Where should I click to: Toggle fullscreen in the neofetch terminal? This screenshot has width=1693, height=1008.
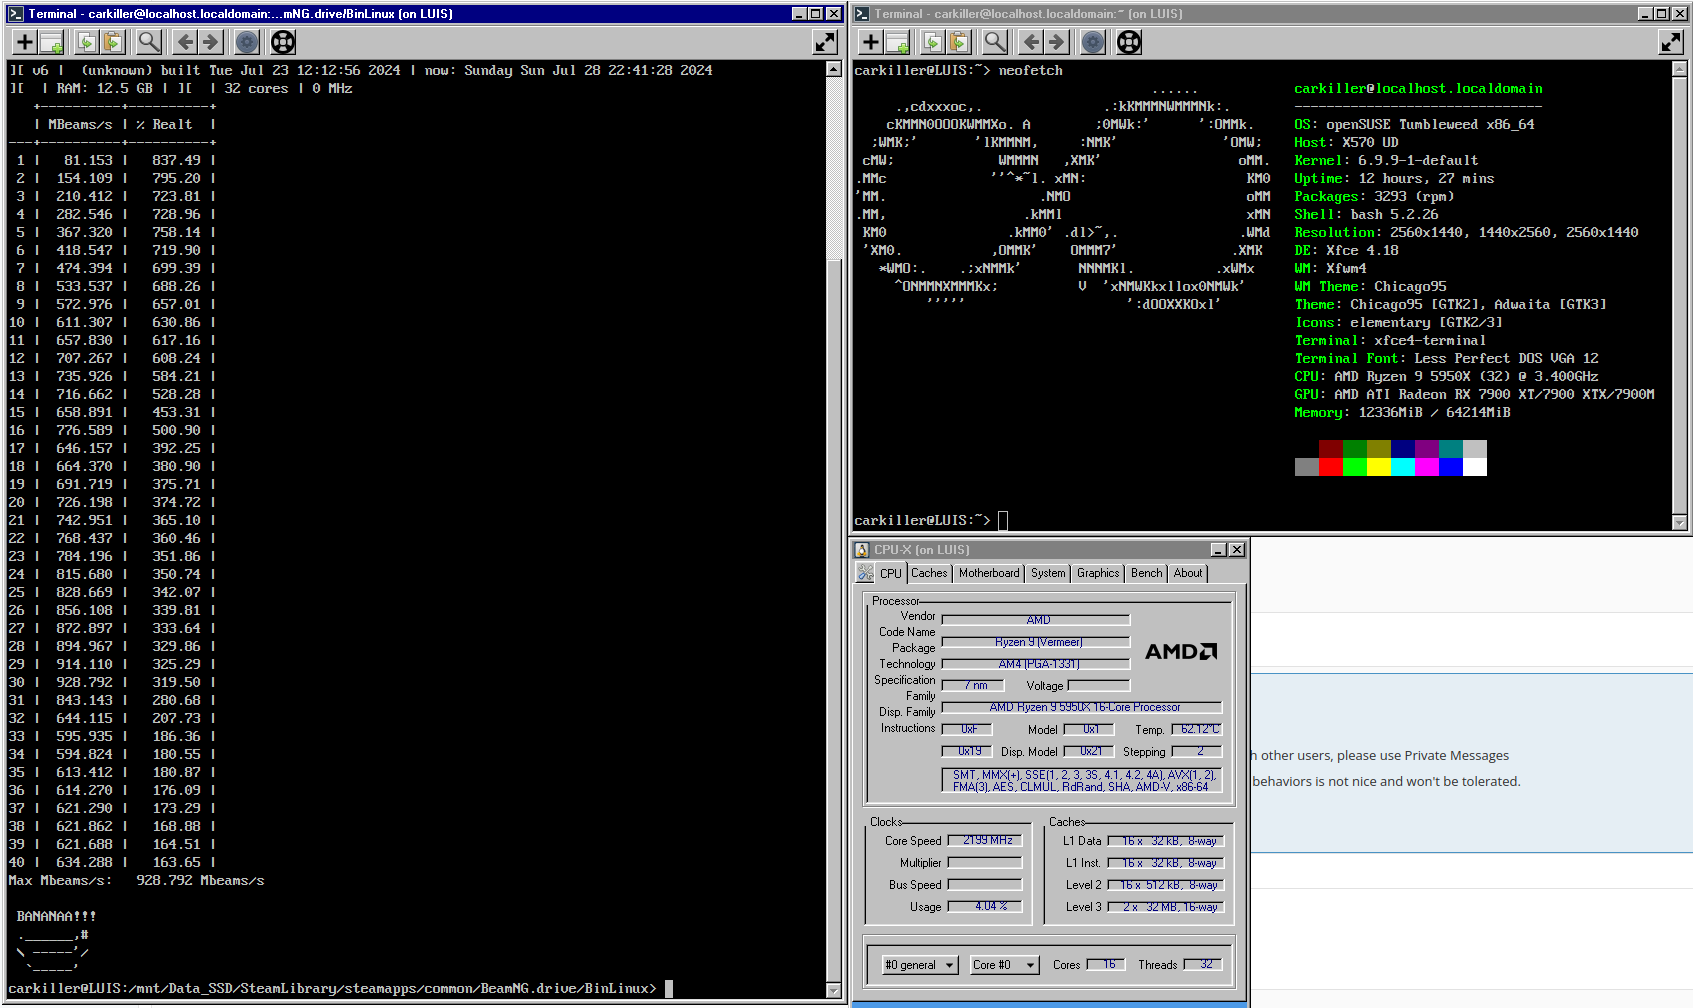(1671, 42)
